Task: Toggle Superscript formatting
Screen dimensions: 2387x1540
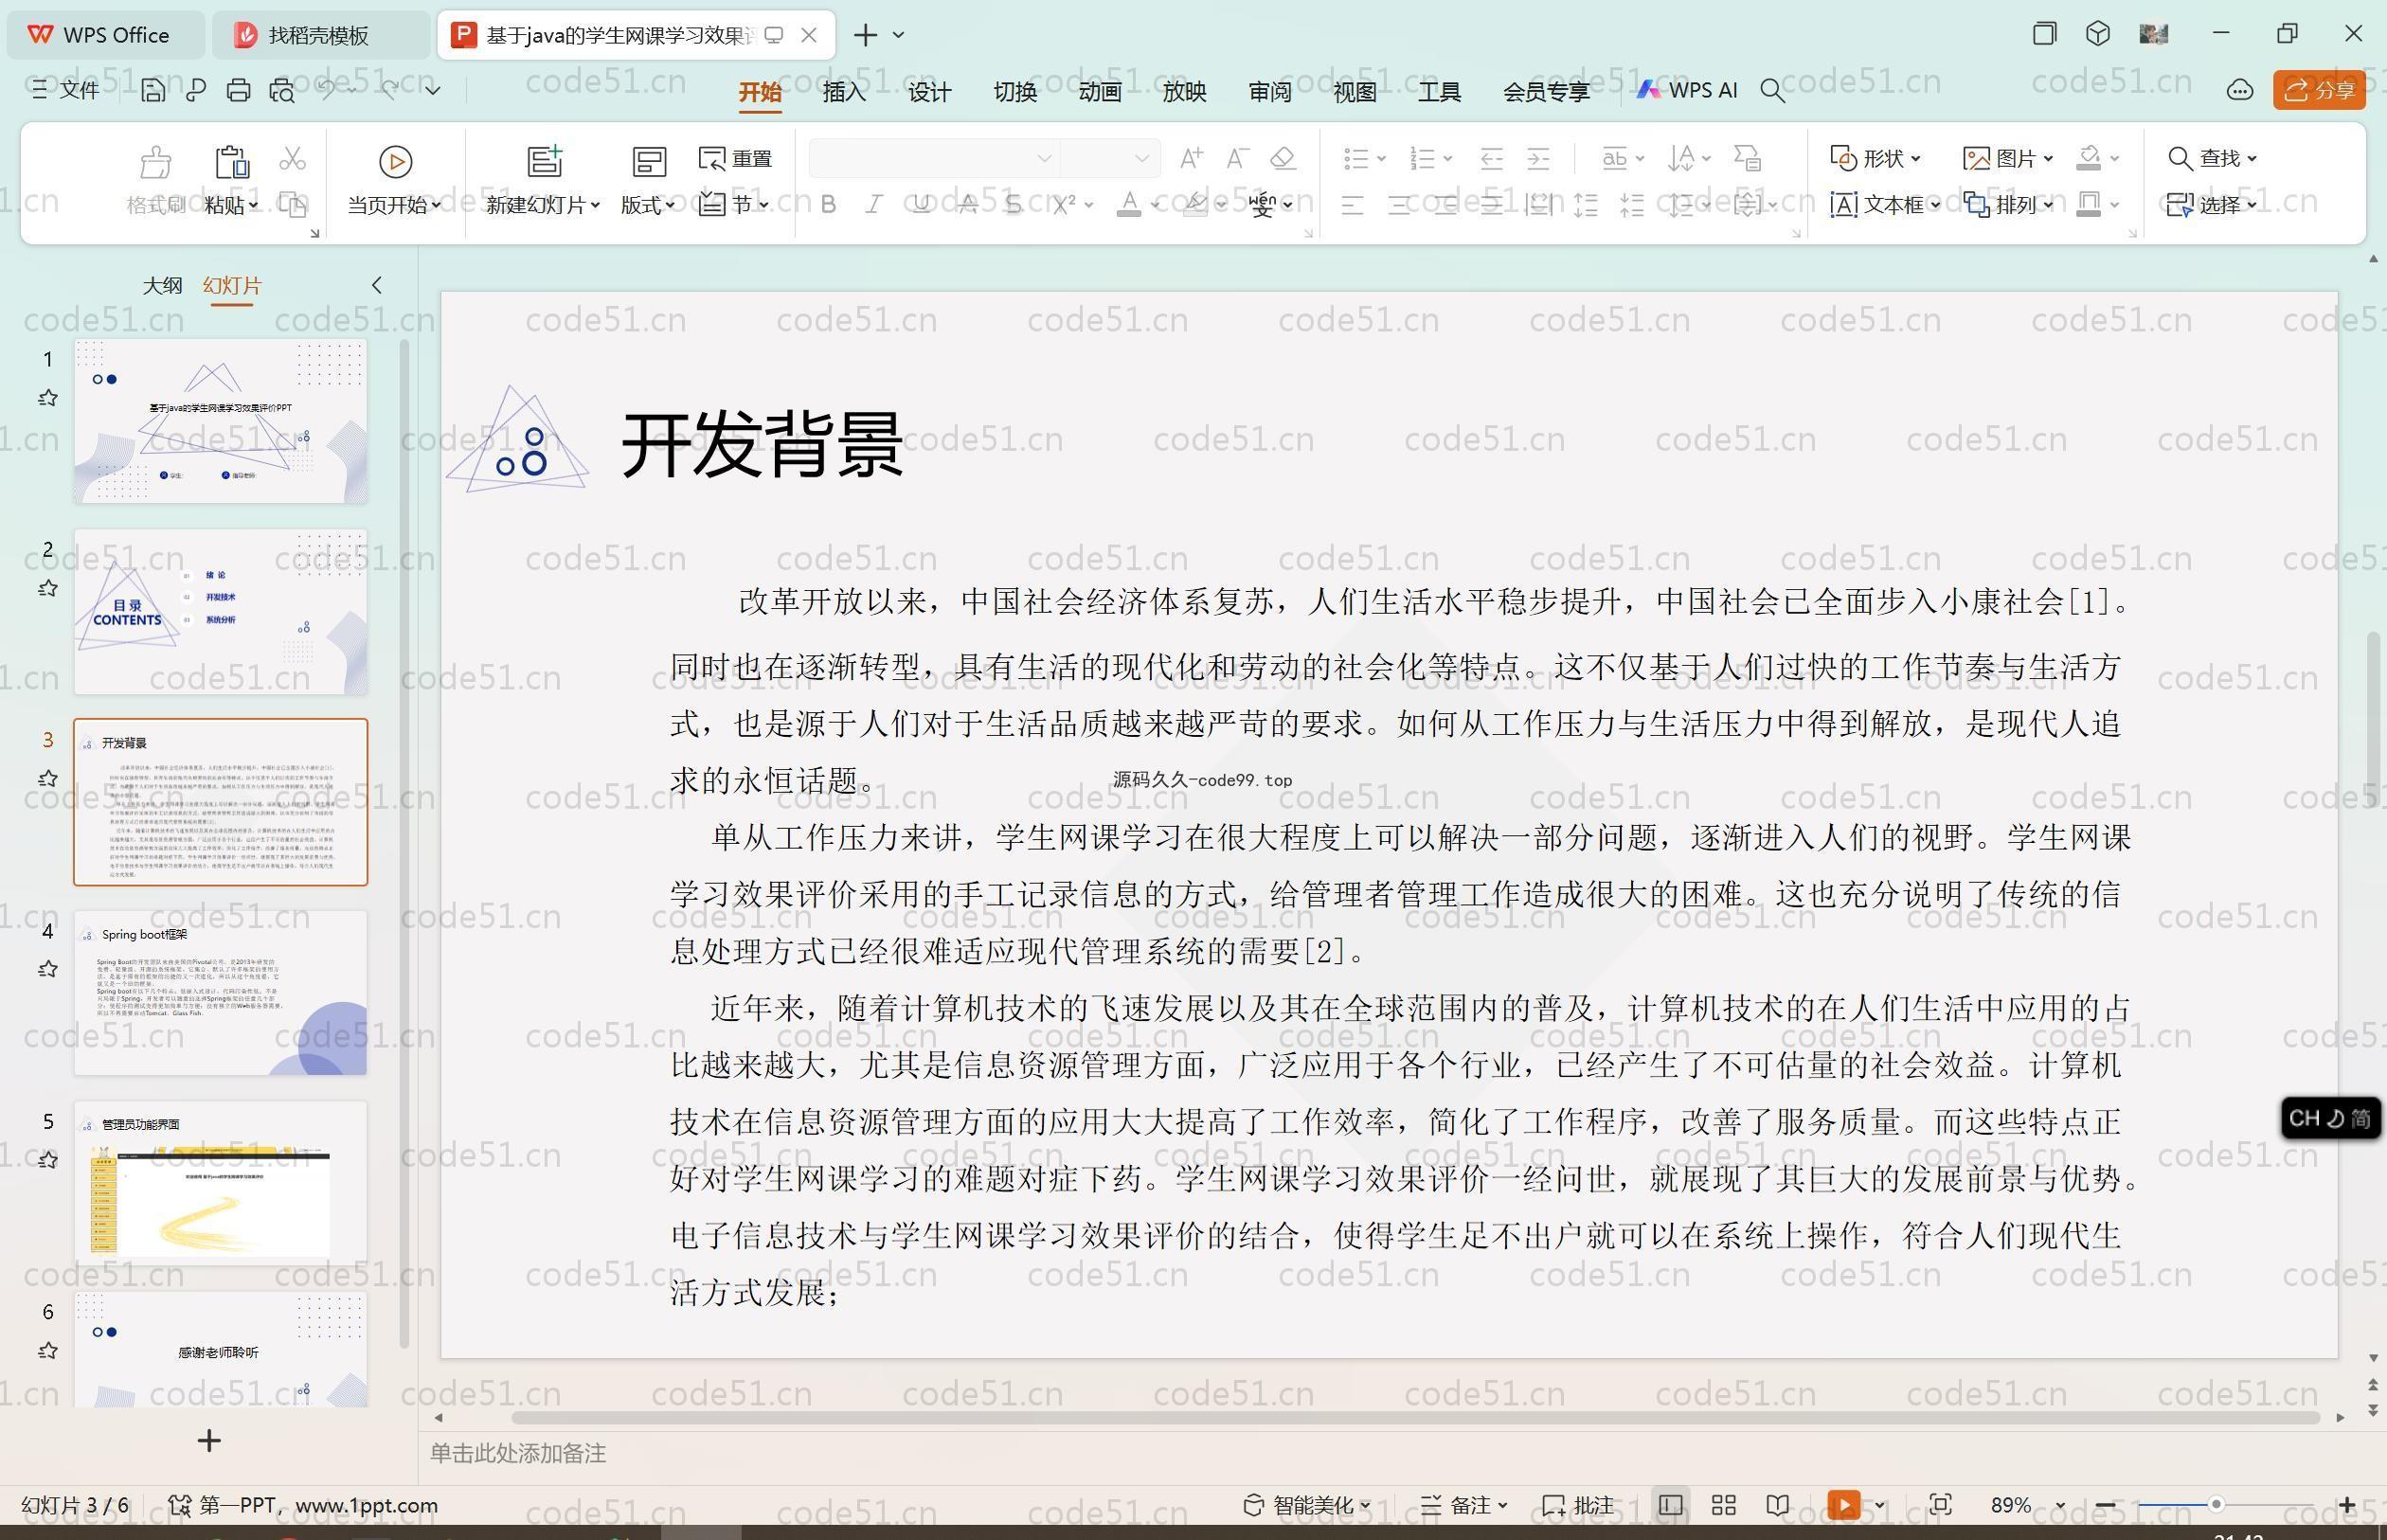Action: [1064, 205]
